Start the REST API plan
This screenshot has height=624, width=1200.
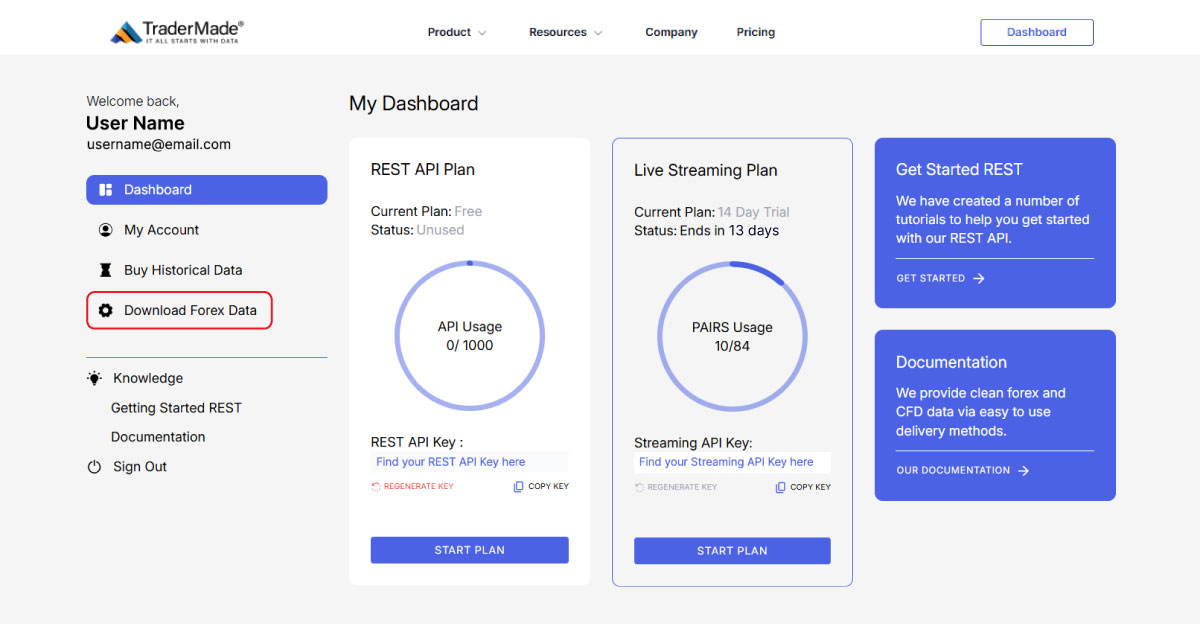[x=470, y=550]
